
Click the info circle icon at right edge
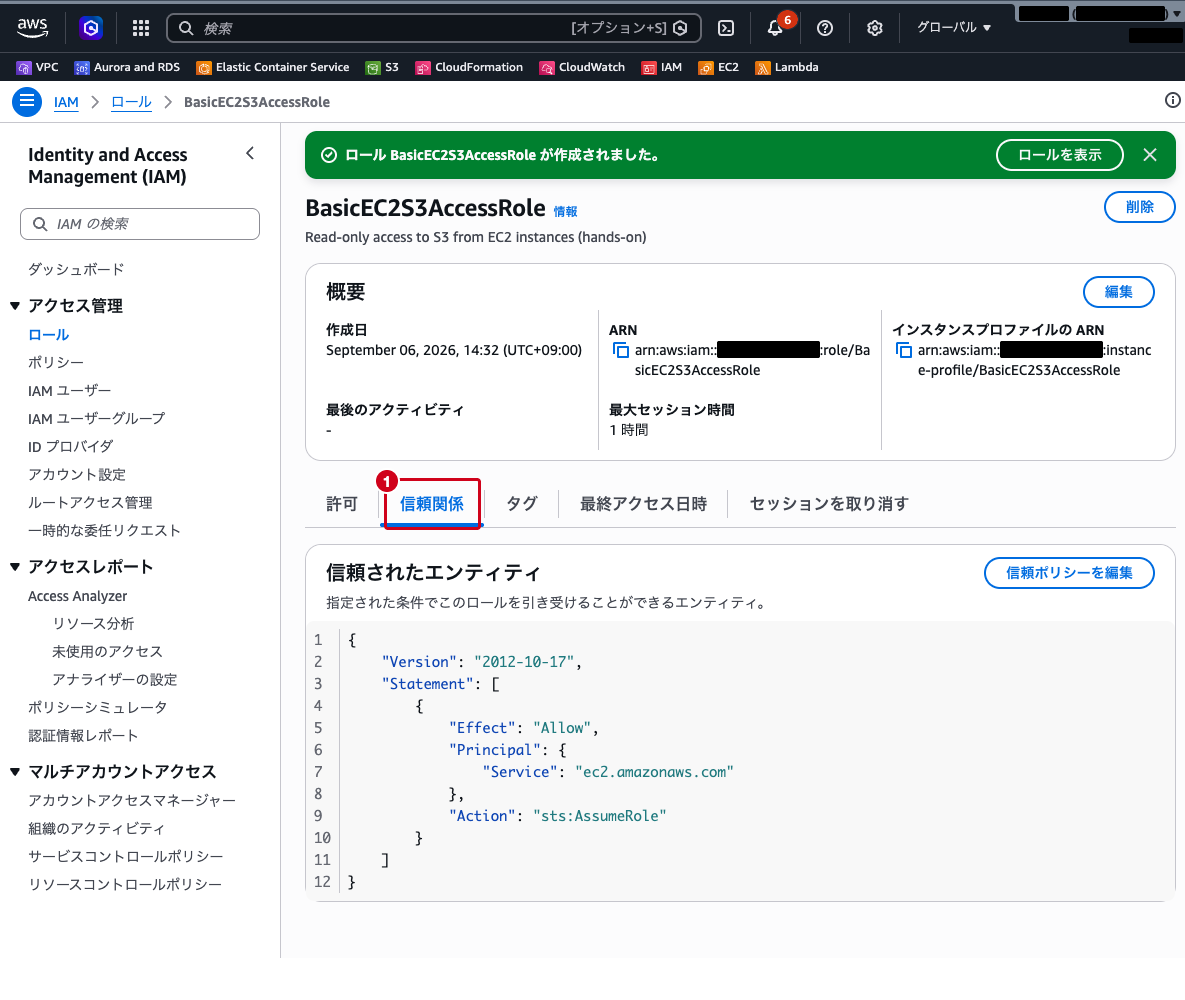pos(1172,100)
